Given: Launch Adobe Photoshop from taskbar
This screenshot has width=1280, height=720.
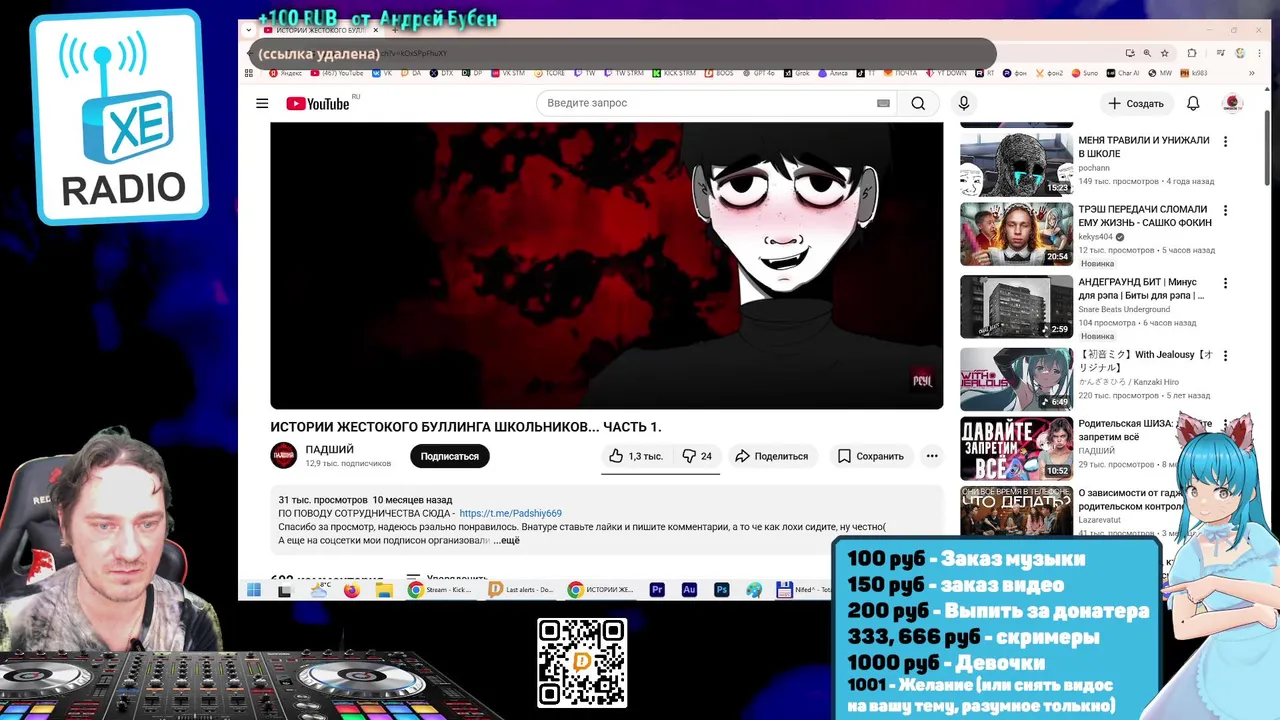Looking at the screenshot, I should (x=721, y=590).
